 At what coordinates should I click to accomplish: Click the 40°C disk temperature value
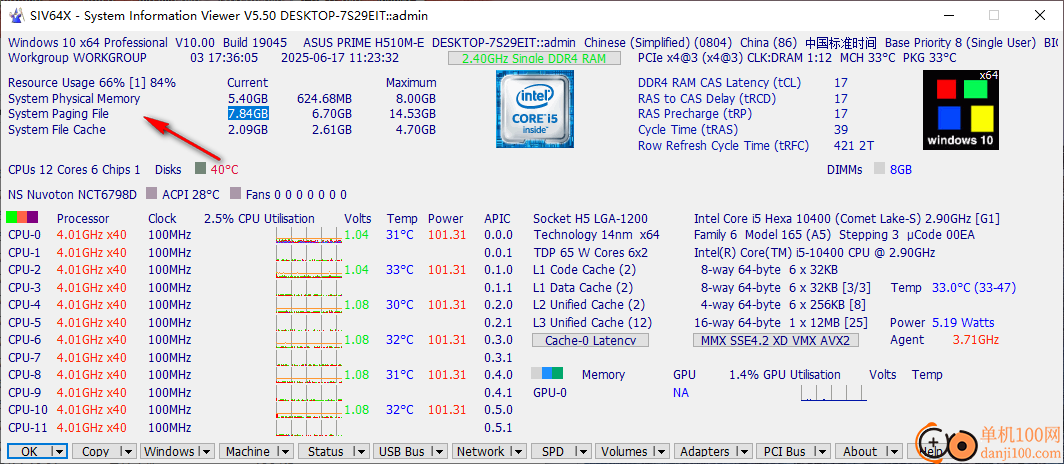(224, 169)
